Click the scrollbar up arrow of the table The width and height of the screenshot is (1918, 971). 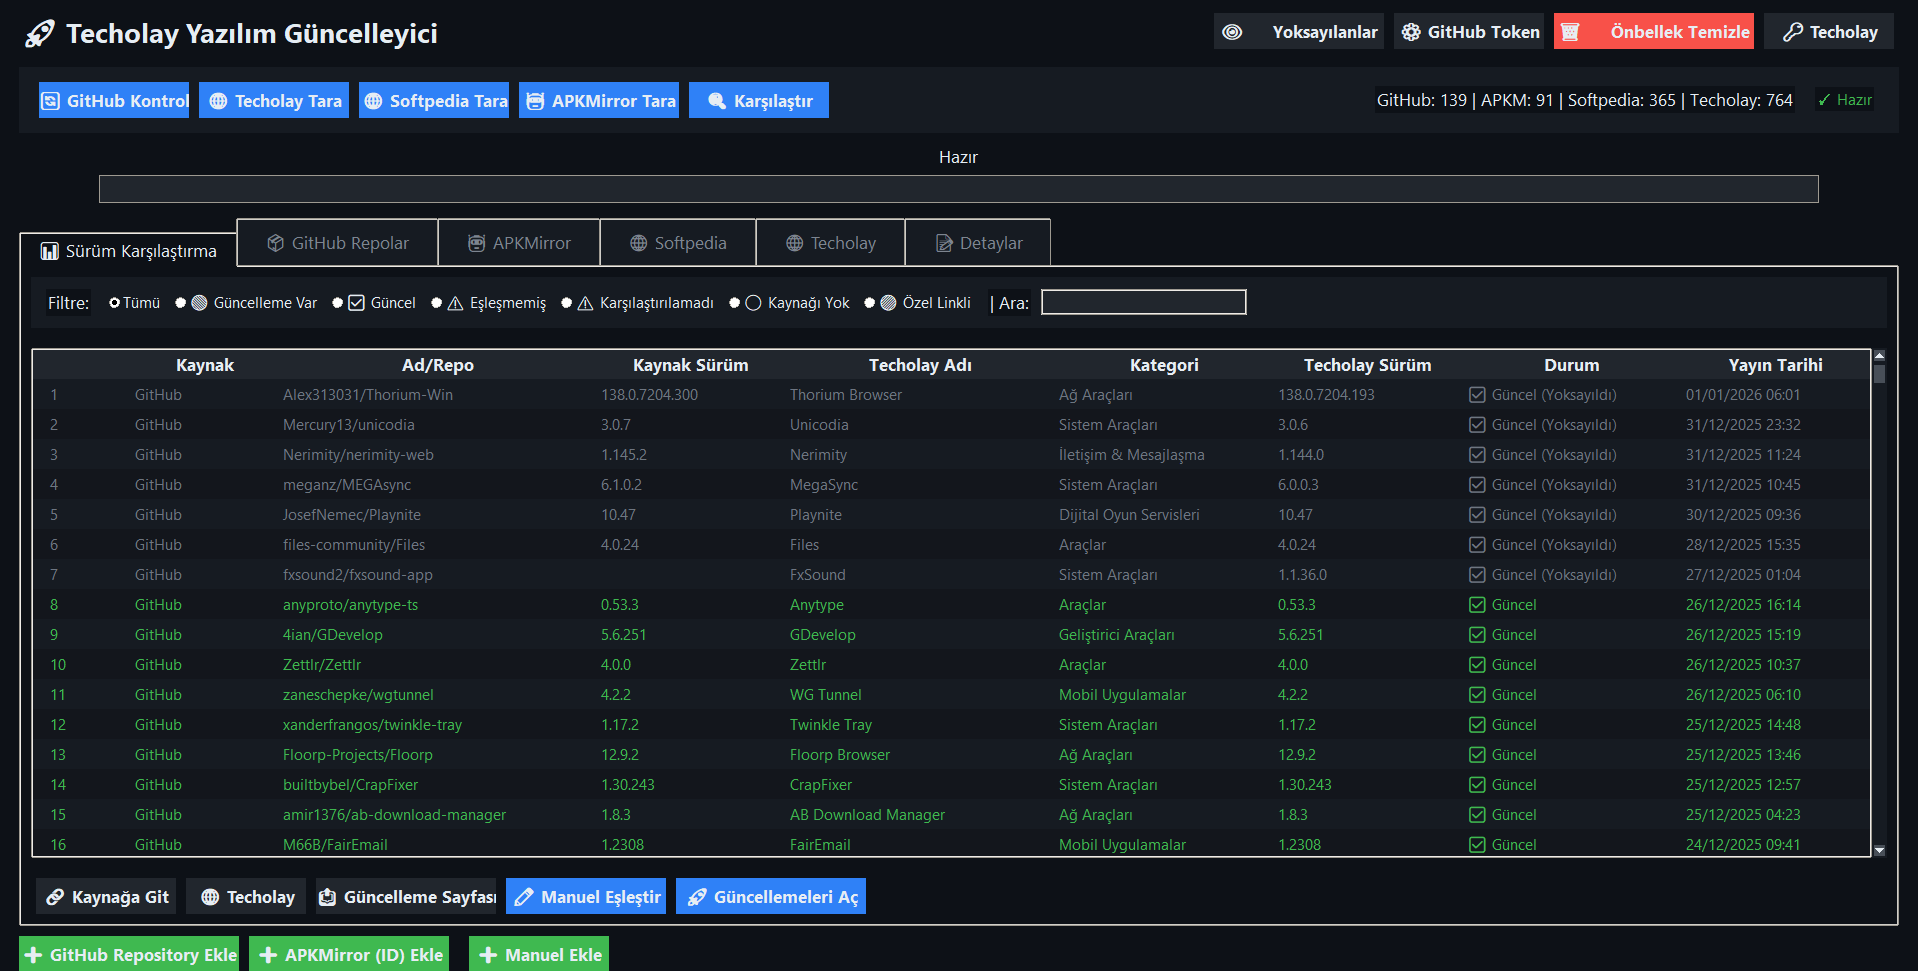point(1879,355)
